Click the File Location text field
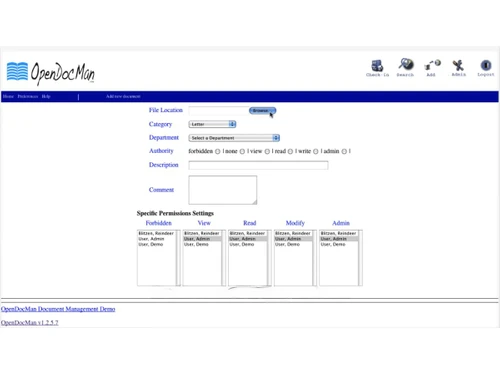The image size is (500, 375). click(x=219, y=110)
